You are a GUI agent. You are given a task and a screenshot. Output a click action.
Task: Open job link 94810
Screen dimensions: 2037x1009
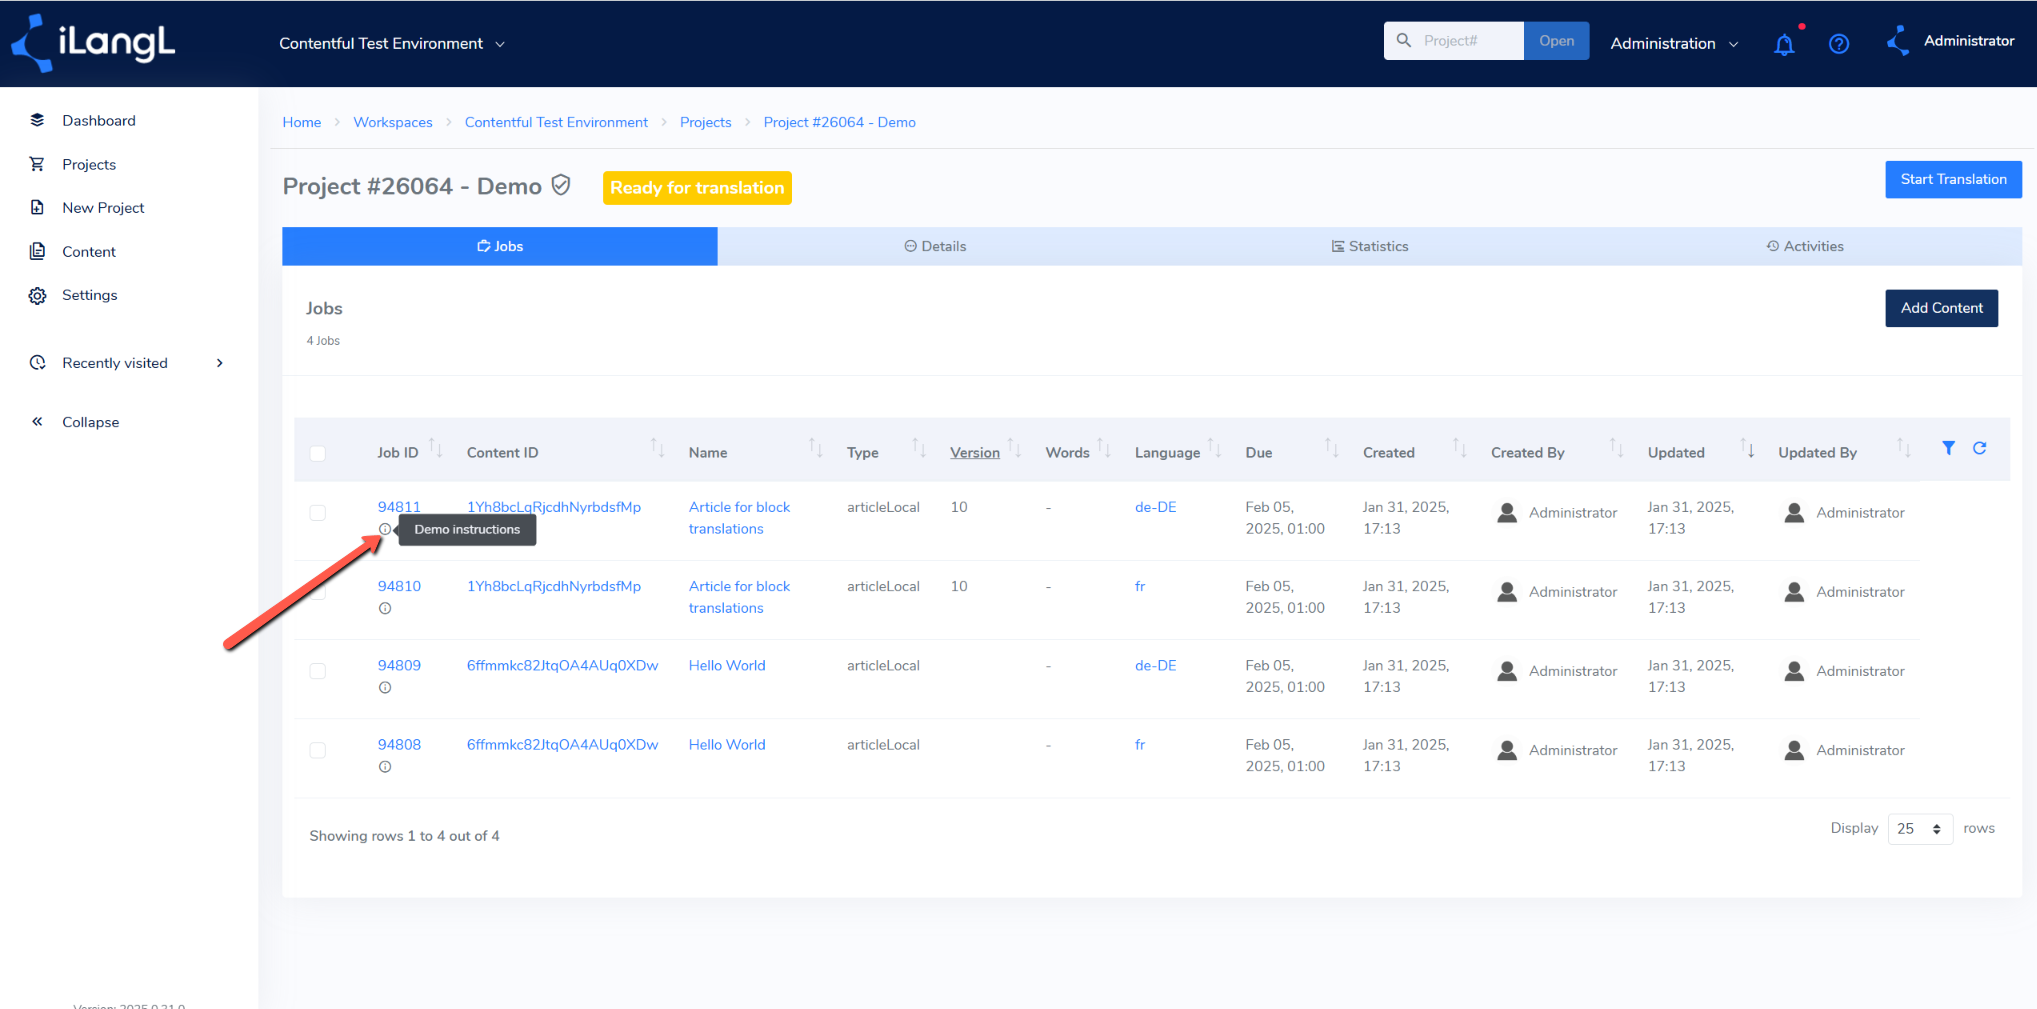(x=399, y=586)
